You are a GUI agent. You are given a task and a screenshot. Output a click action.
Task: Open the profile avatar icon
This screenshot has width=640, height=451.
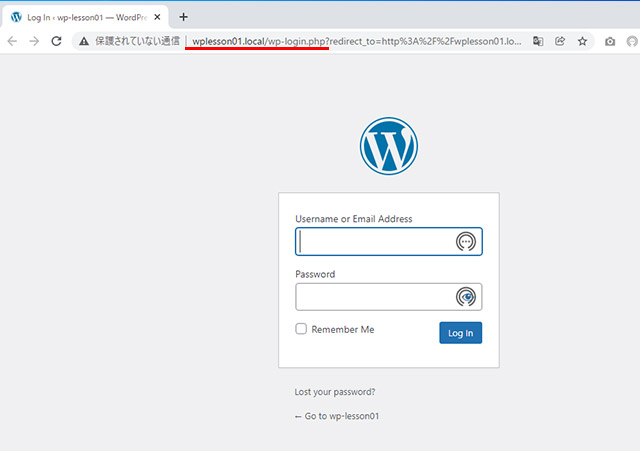[x=632, y=41]
